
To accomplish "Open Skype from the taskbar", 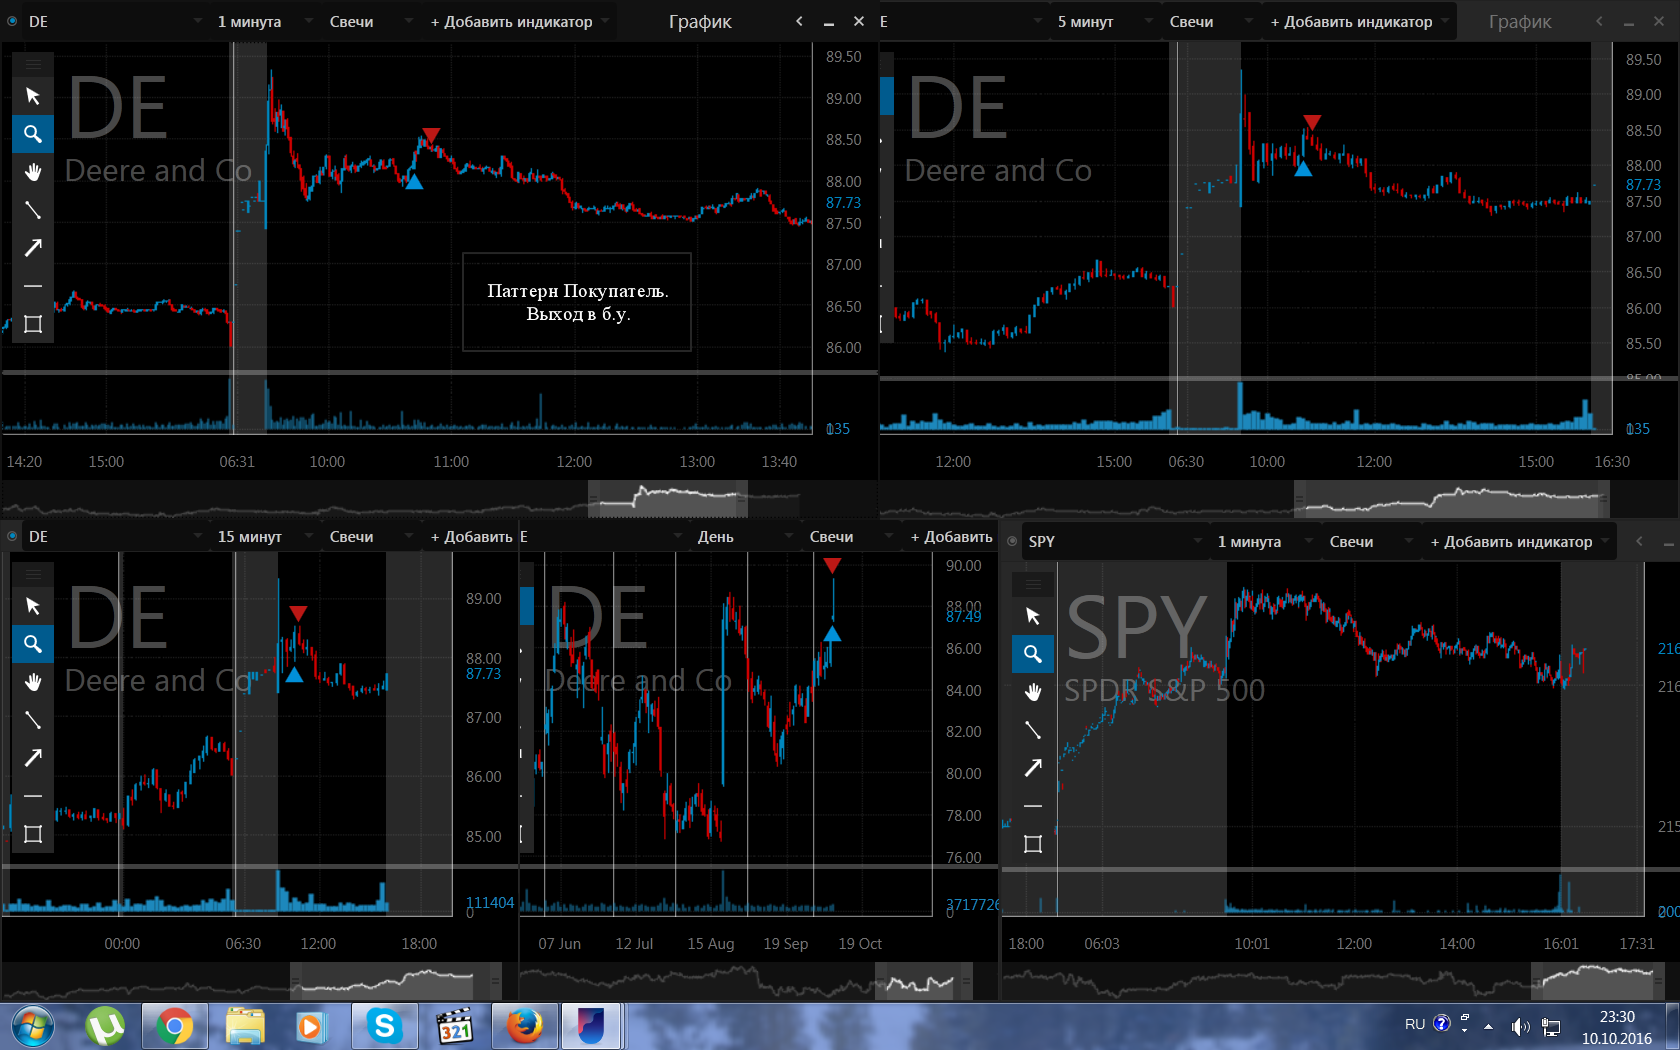I will (x=384, y=1026).
